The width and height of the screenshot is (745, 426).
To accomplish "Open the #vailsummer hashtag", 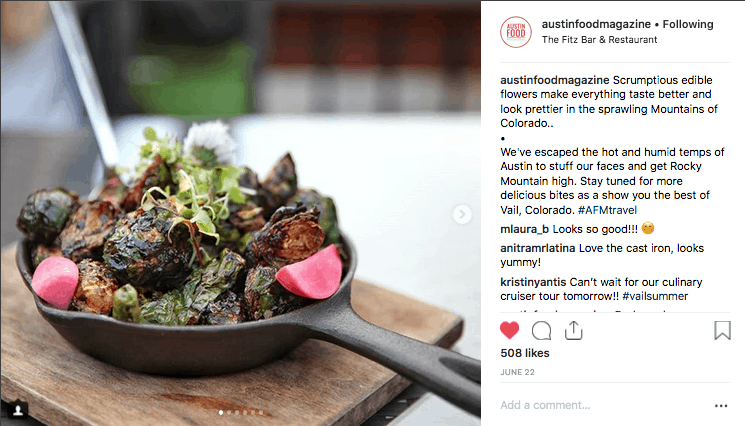I will point(655,296).
